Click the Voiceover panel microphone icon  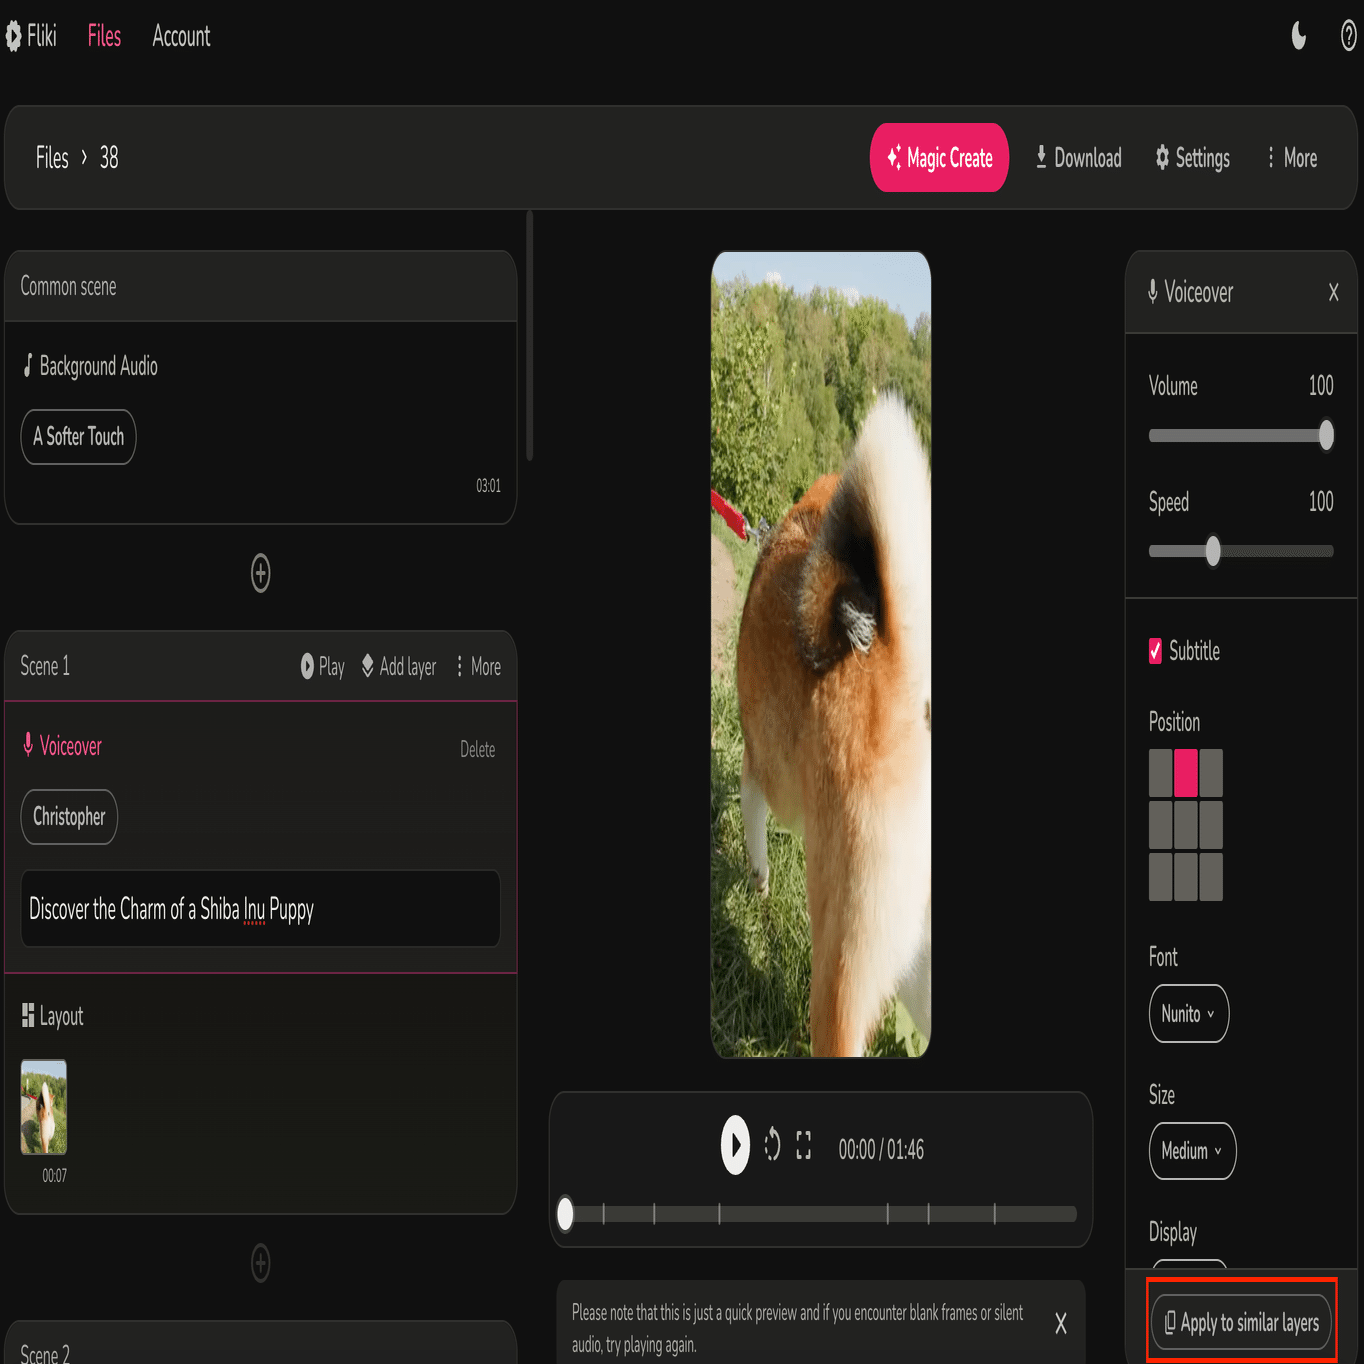pos(1153,292)
